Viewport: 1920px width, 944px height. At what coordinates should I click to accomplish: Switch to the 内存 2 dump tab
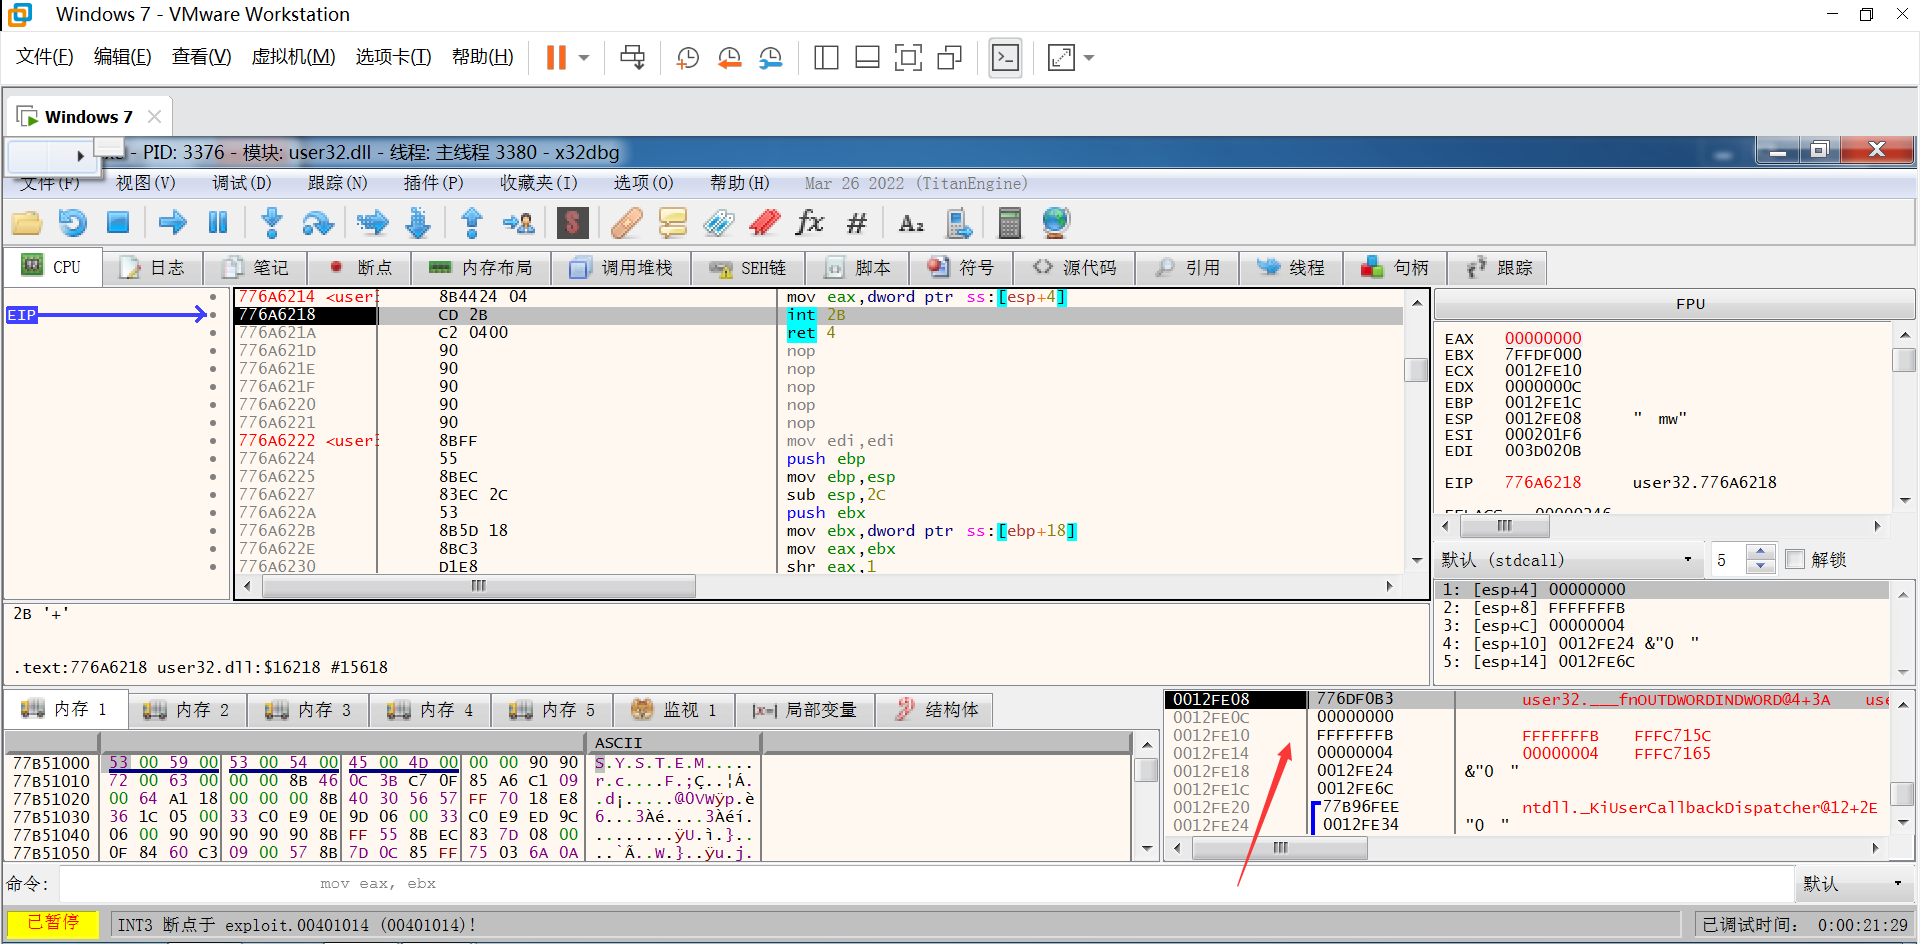pos(187,710)
